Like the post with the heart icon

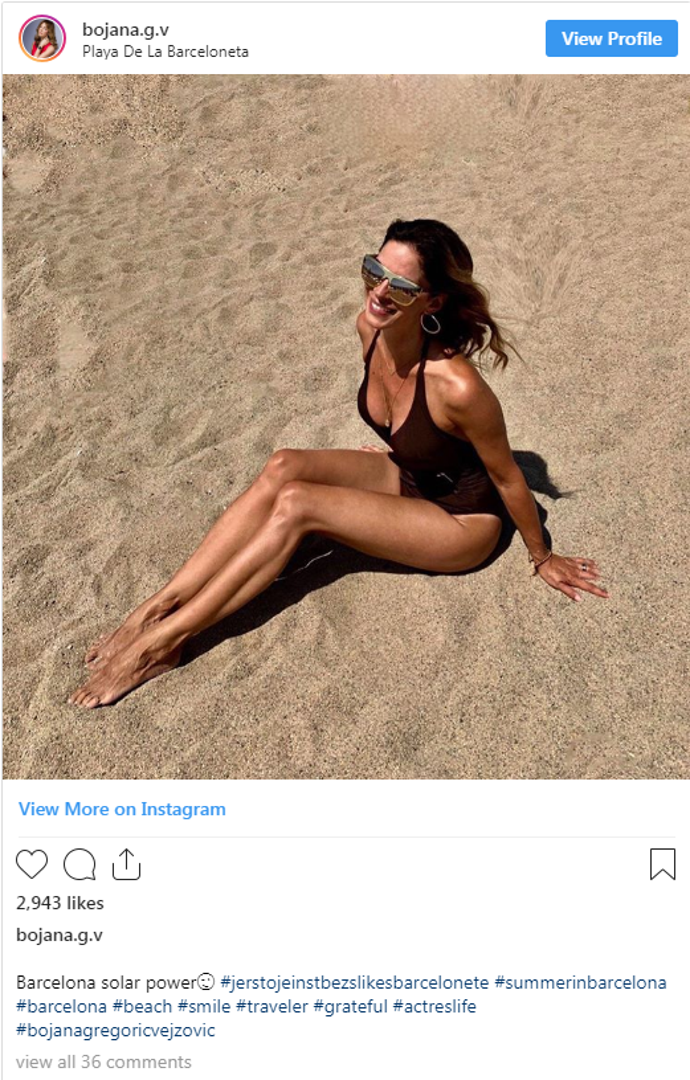32,864
